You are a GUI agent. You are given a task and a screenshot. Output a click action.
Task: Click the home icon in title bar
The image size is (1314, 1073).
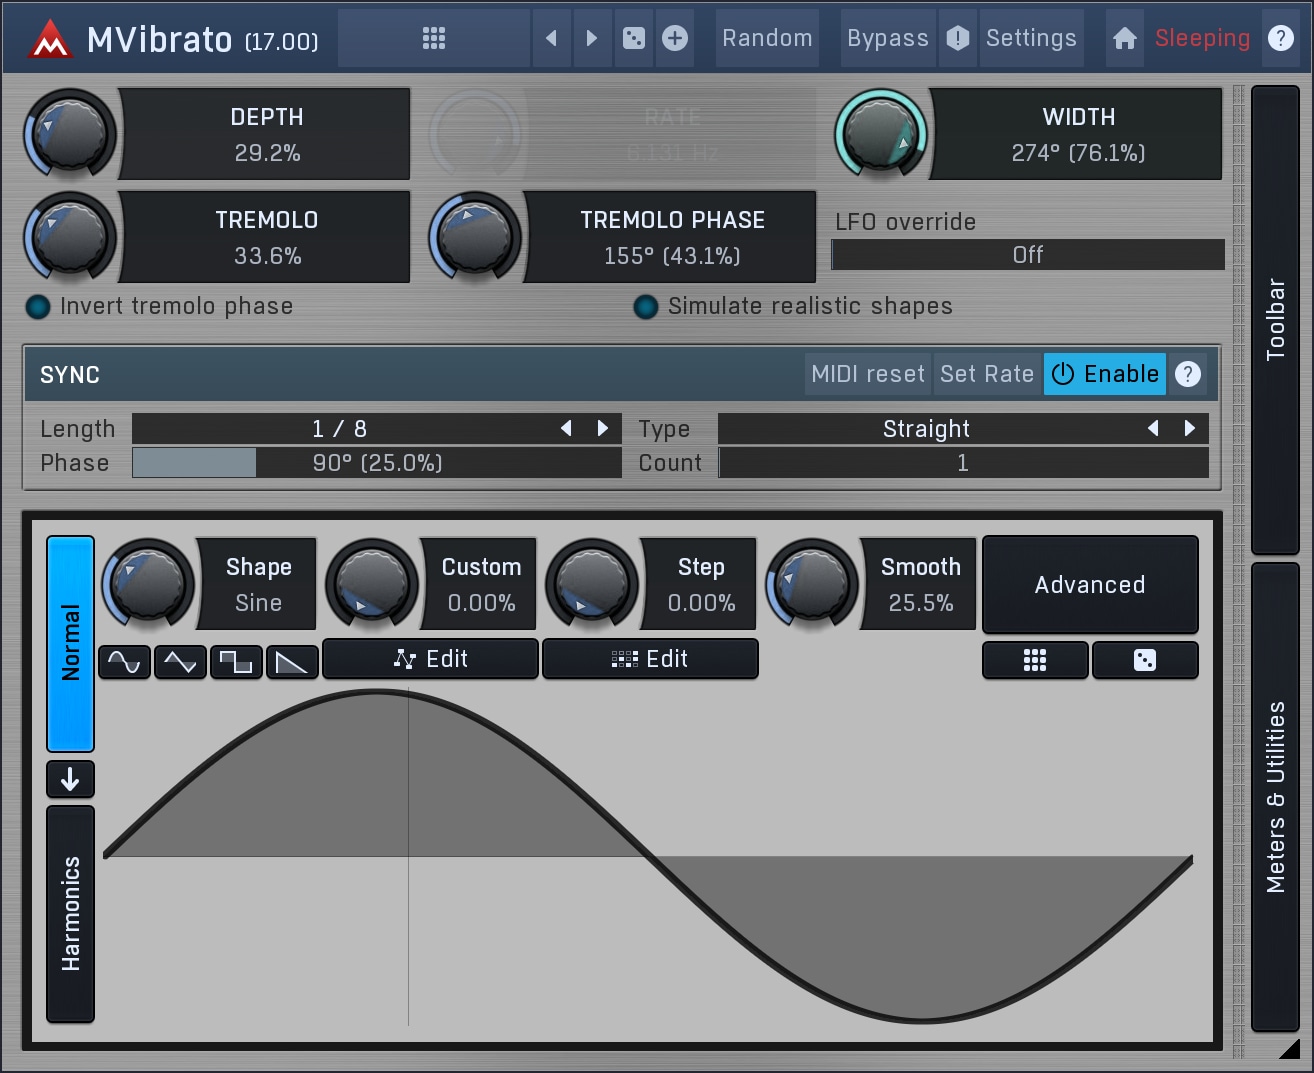(1124, 38)
